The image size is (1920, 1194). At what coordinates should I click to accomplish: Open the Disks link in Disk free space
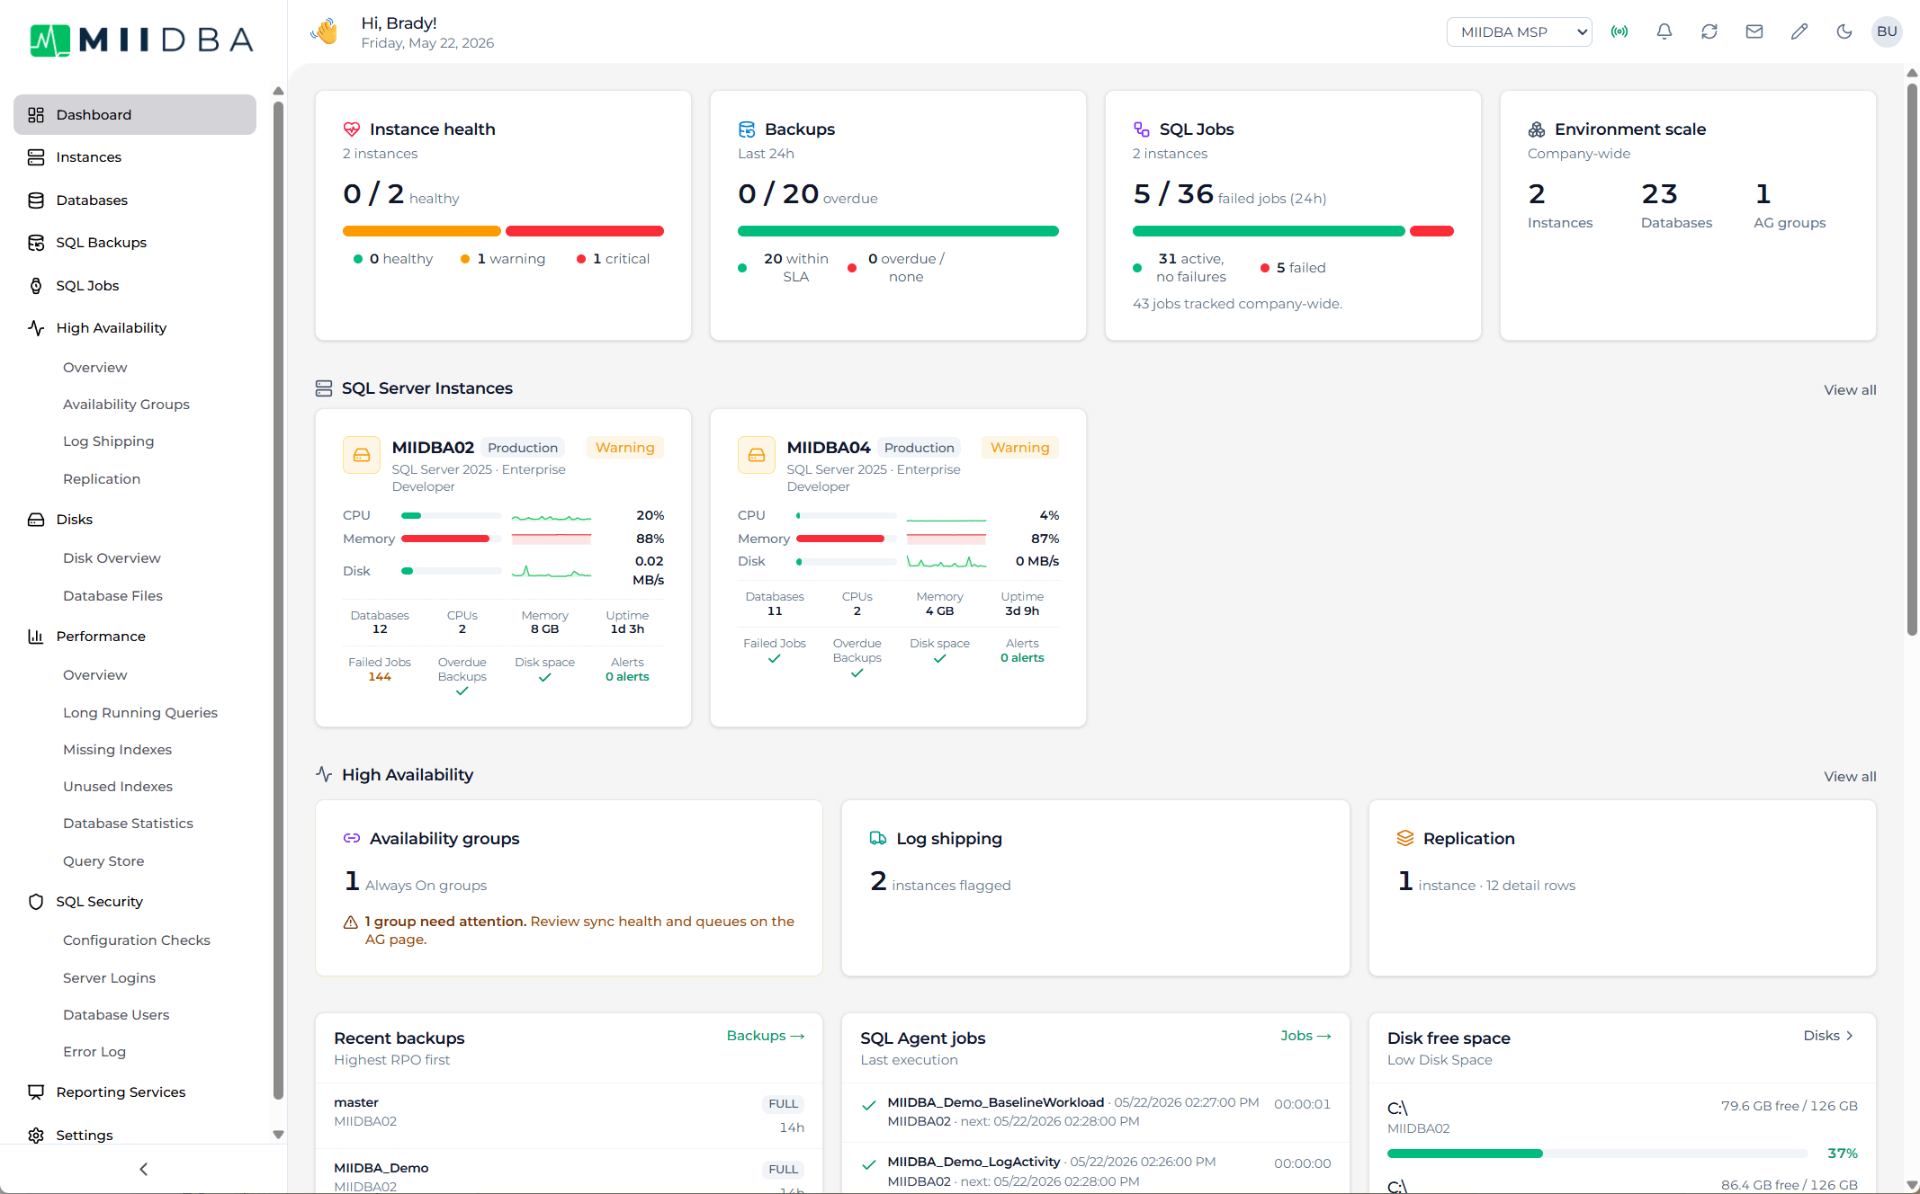pos(1829,1036)
